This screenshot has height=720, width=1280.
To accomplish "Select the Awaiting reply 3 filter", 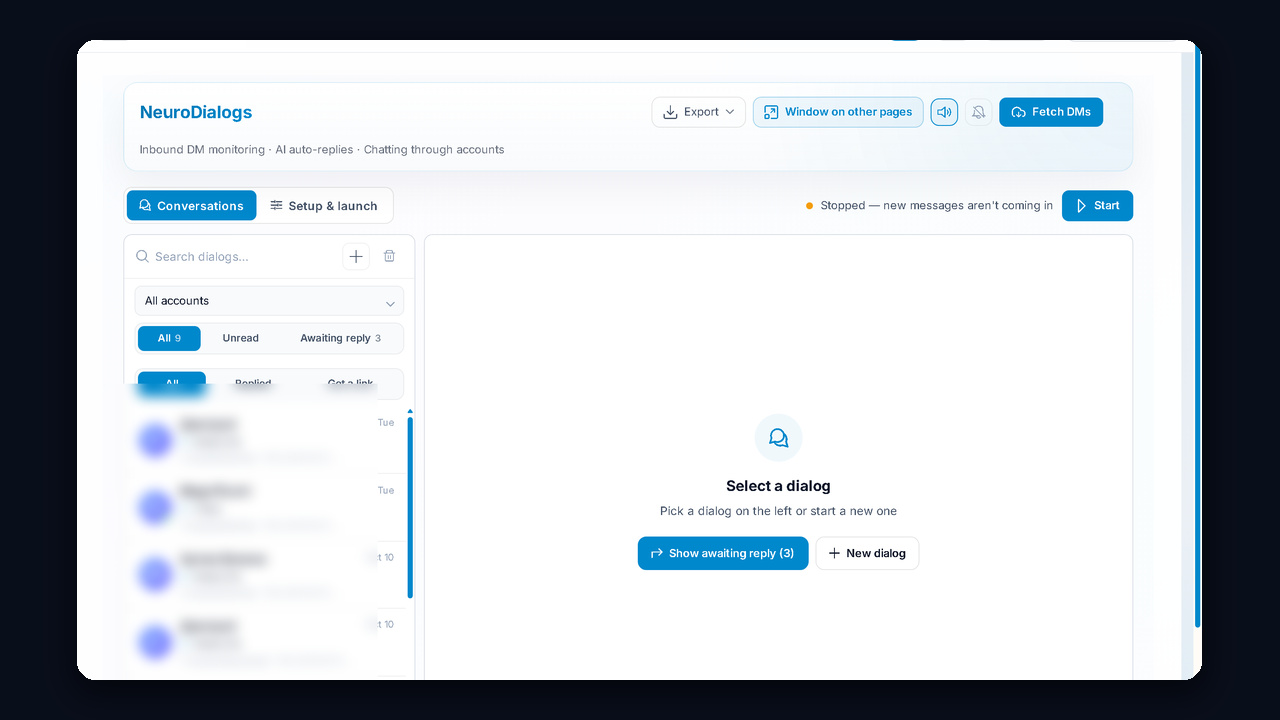I will tap(340, 338).
